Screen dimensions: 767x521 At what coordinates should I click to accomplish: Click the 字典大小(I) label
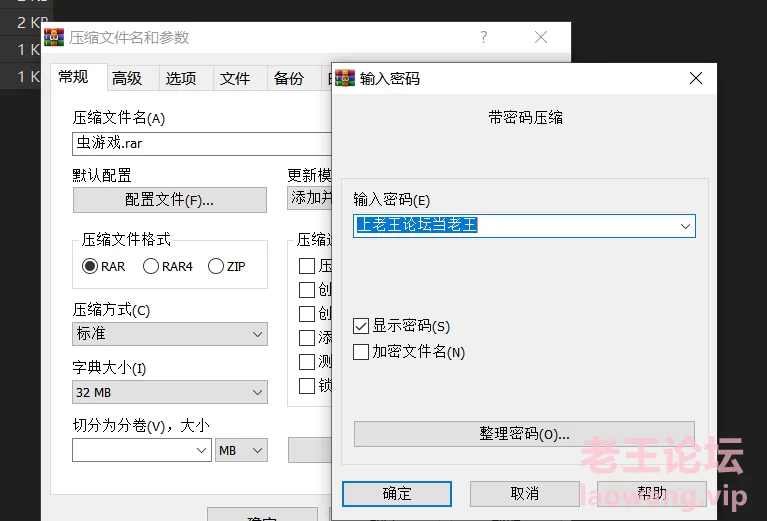click(110, 367)
